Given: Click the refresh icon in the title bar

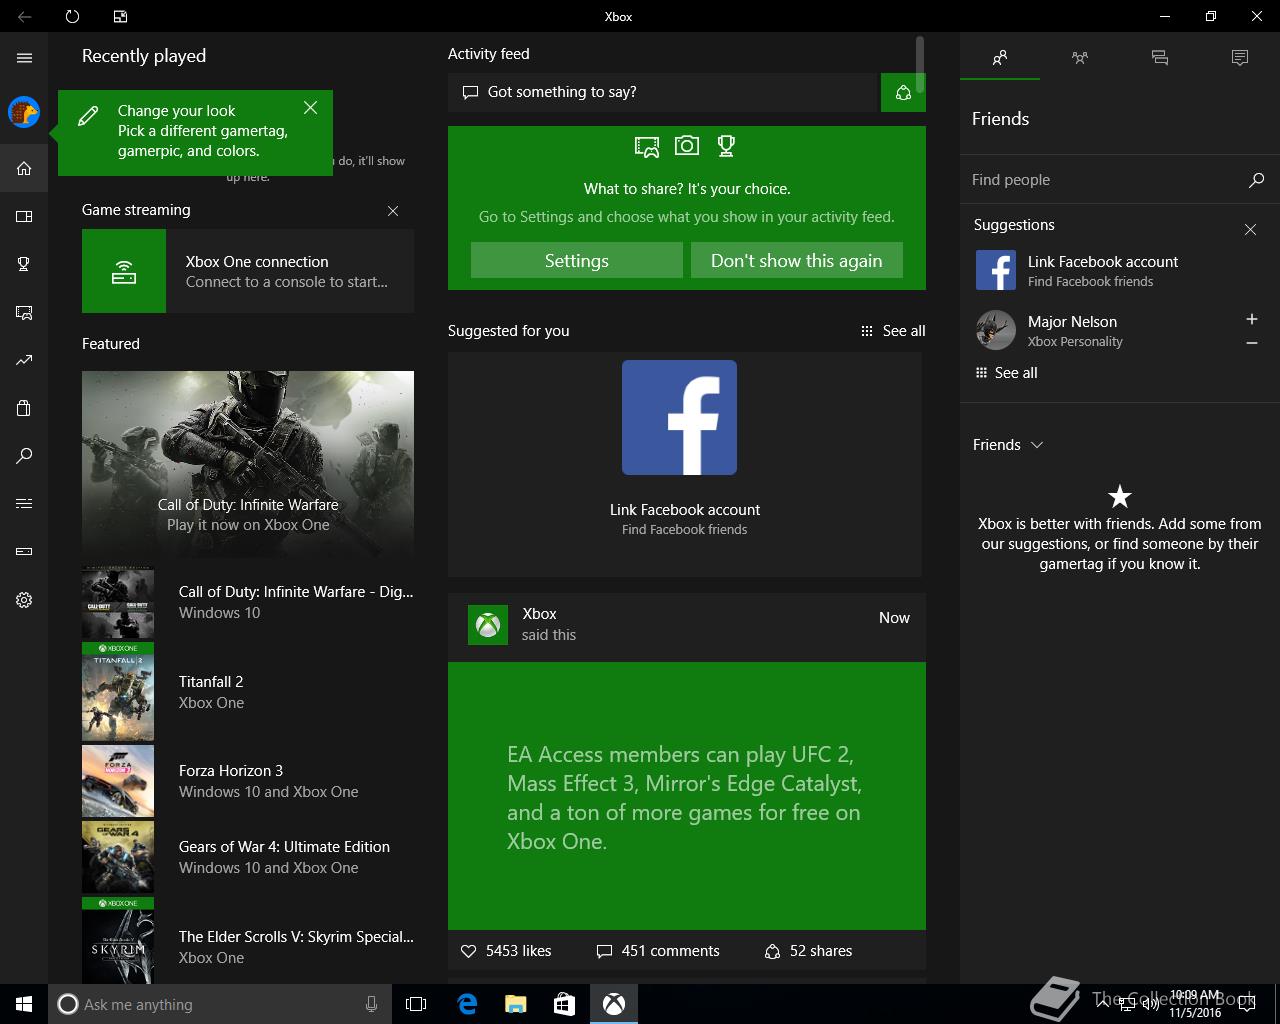Looking at the screenshot, I should tap(72, 16).
